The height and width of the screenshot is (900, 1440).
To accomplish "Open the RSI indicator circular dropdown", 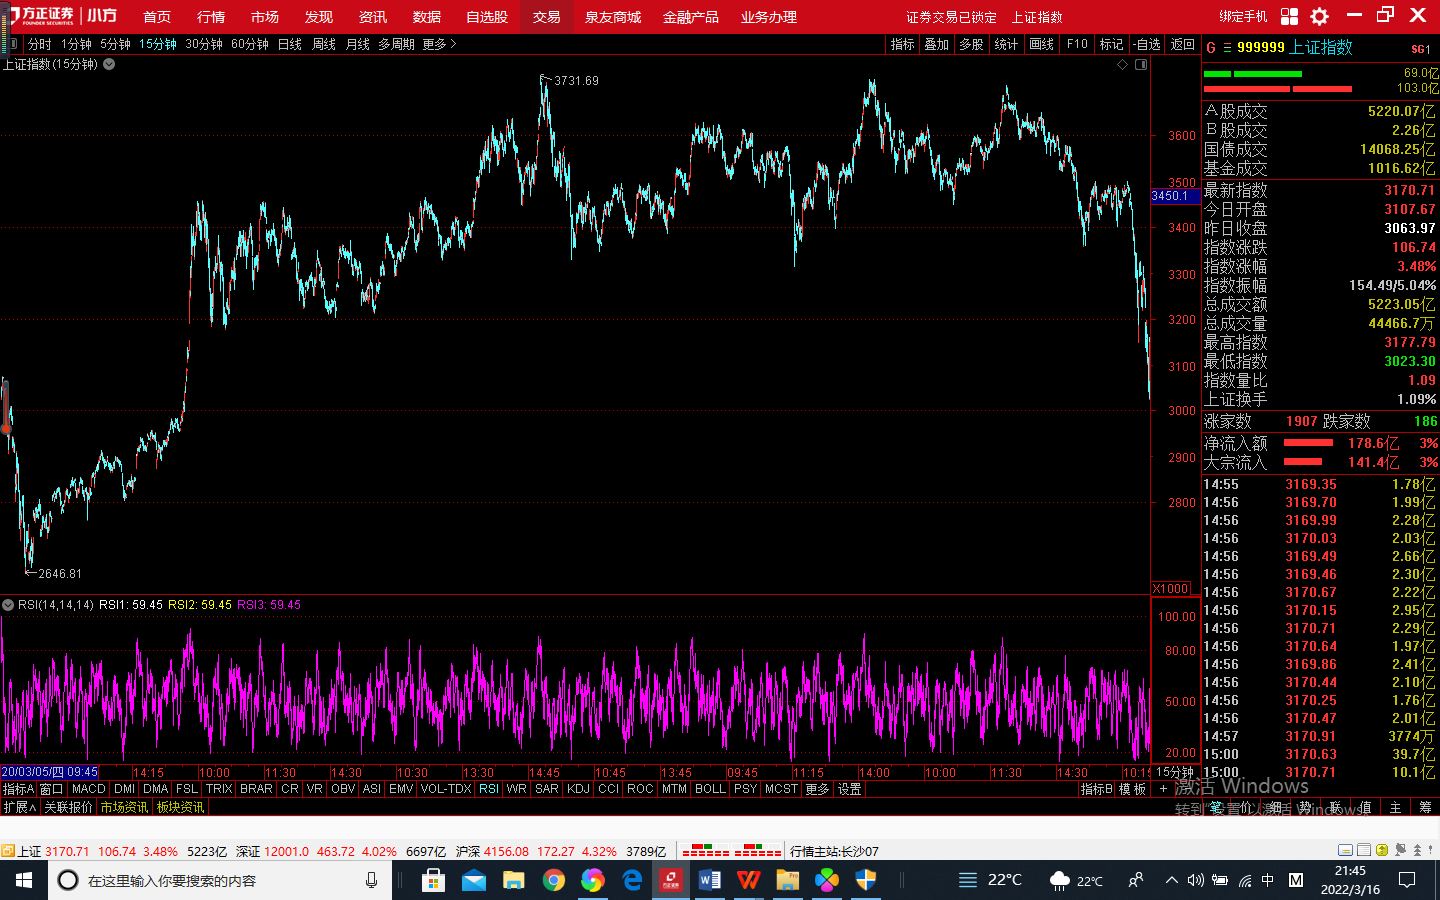I will pos(8,605).
